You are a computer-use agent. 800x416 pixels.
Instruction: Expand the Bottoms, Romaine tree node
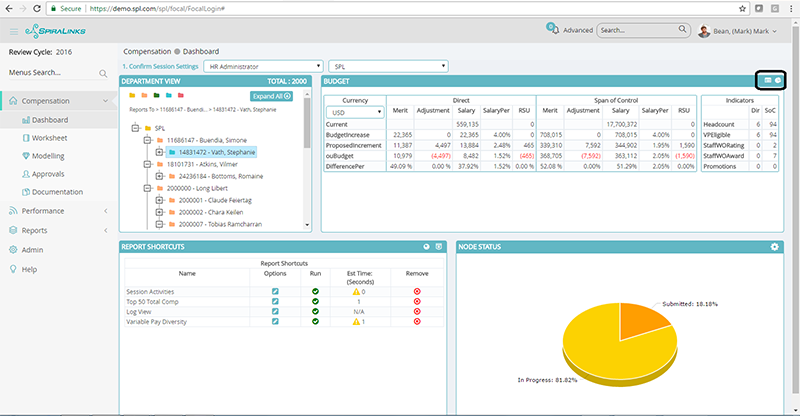(x=158, y=175)
